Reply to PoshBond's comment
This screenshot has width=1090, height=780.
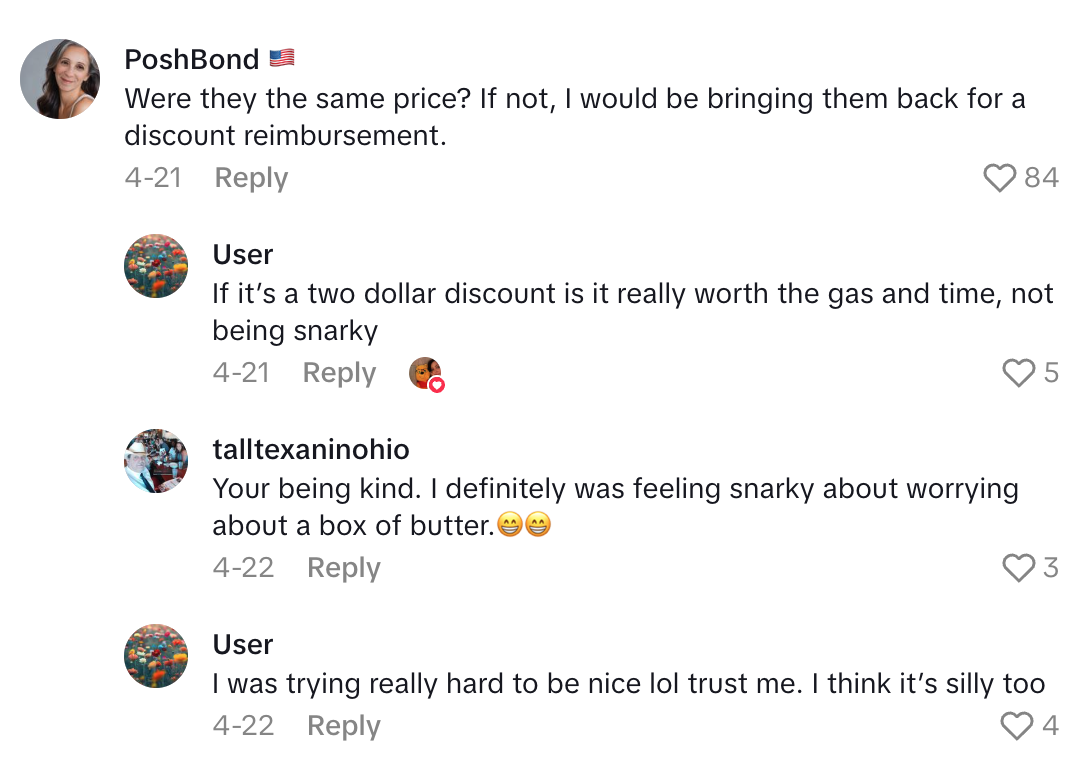coord(251,178)
